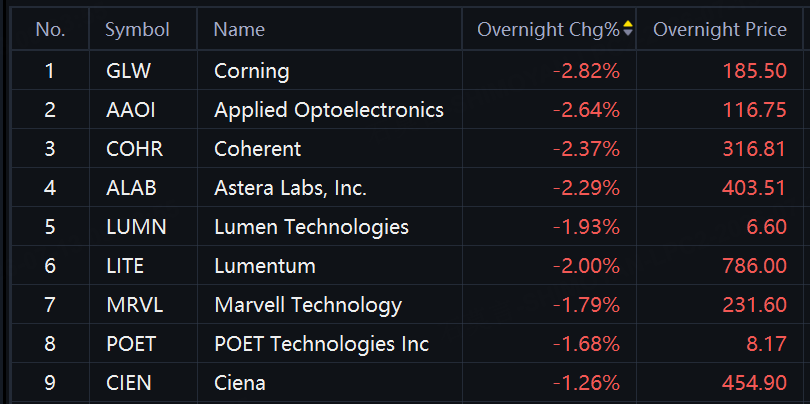Image resolution: width=810 pixels, height=404 pixels.
Task: Click the Overnight Price column header
Action: (720, 29)
